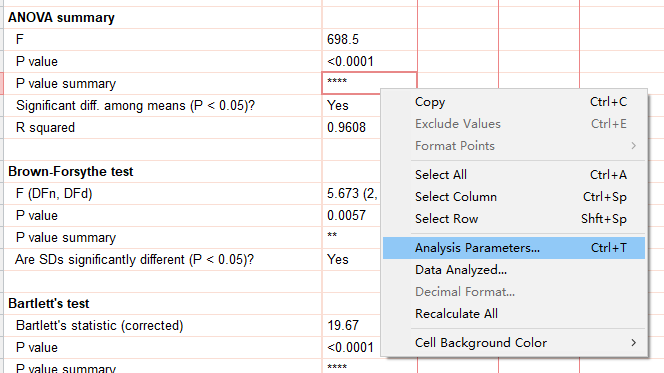Expand the Cell Background Color submenu arrow
The width and height of the screenshot is (664, 373).
click(x=634, y=343)
